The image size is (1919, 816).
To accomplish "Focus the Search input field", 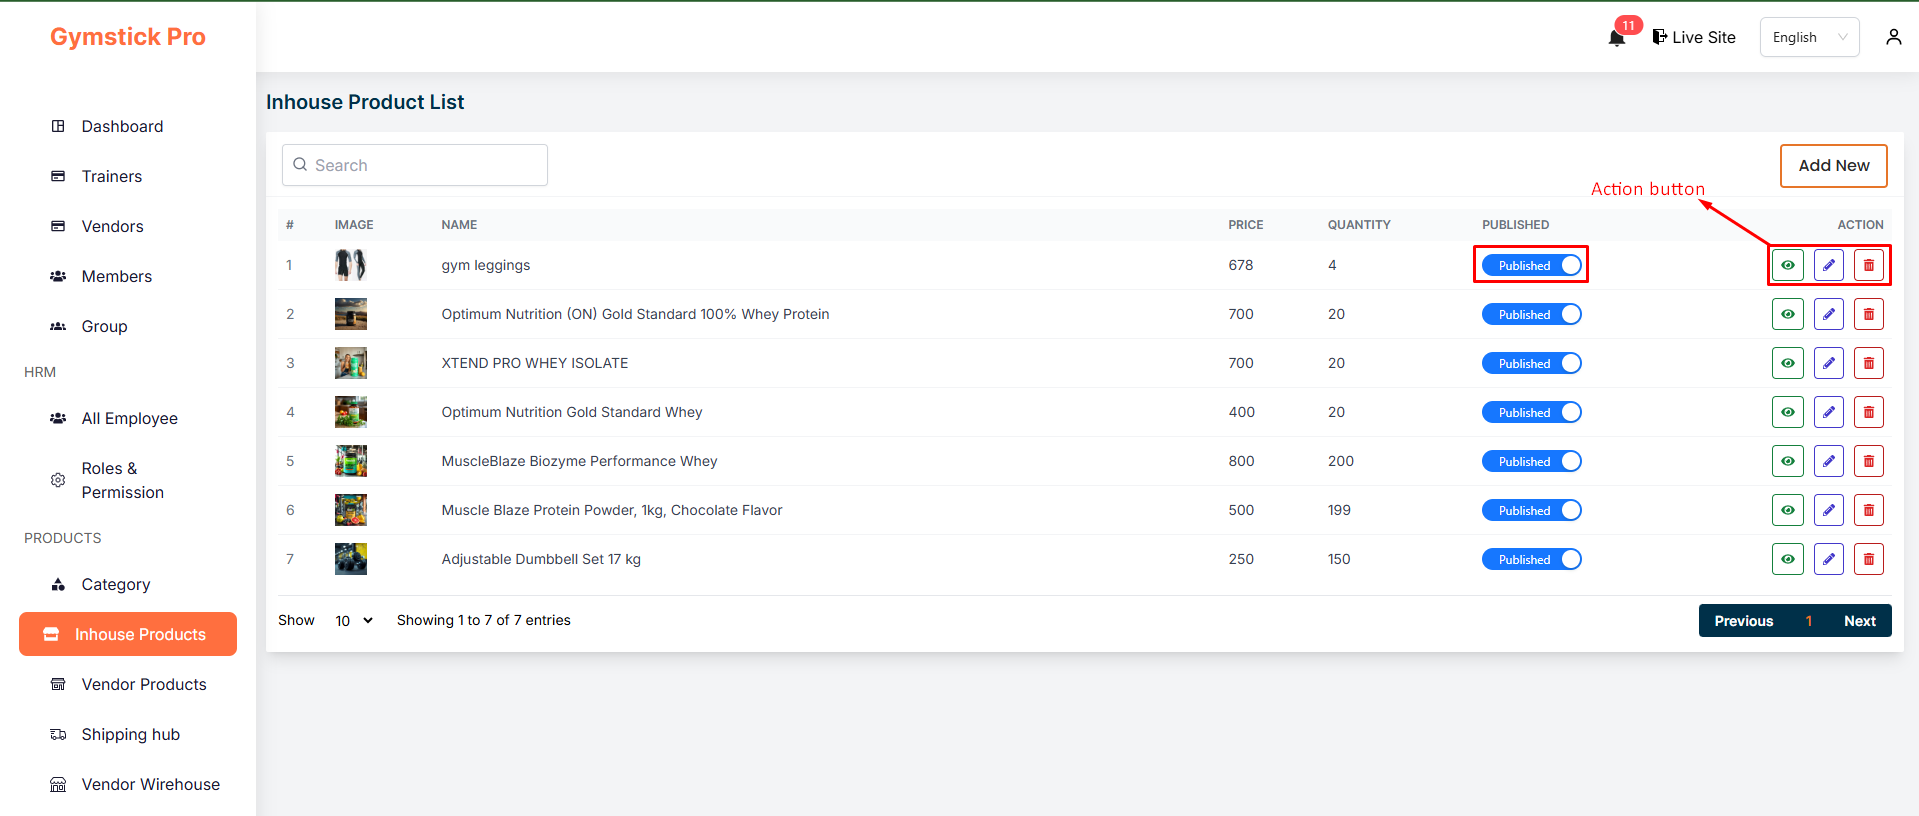I will (427, 165).
